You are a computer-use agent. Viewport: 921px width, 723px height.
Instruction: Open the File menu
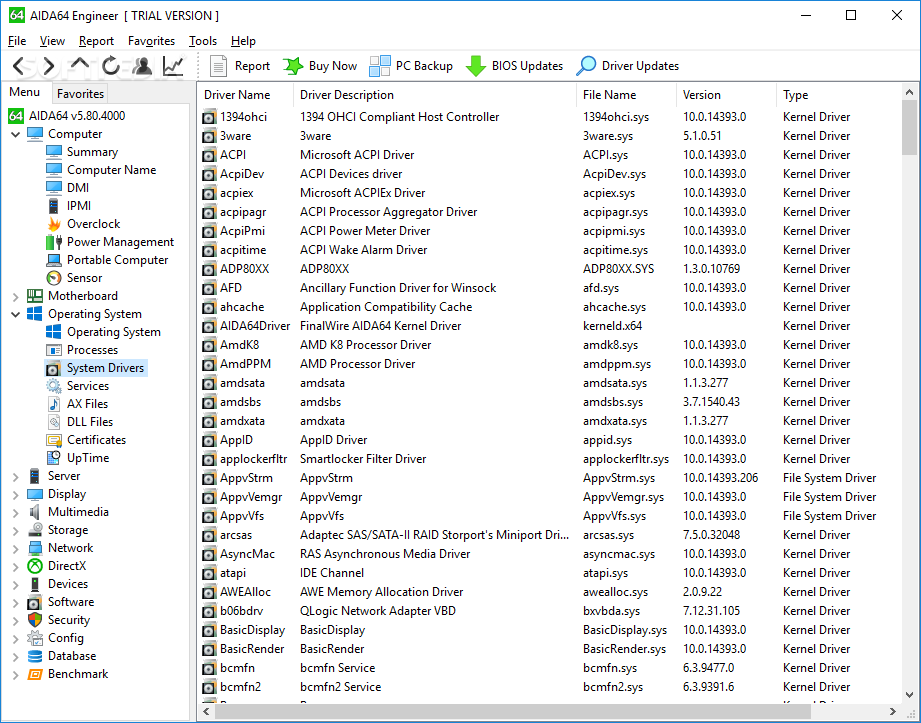(x=17, y=41)
